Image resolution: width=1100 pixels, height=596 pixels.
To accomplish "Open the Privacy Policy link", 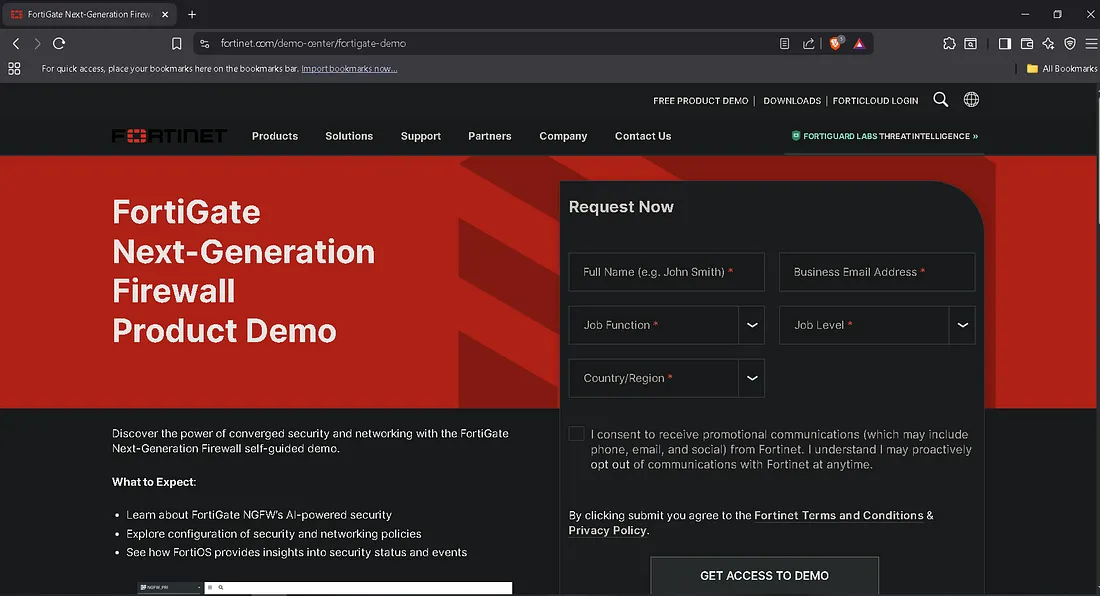I will click(608, 530).
